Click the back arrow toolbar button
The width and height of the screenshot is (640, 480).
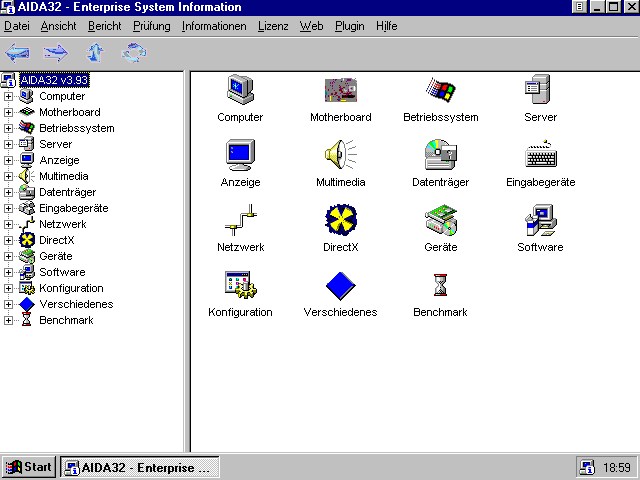[18, 52]
